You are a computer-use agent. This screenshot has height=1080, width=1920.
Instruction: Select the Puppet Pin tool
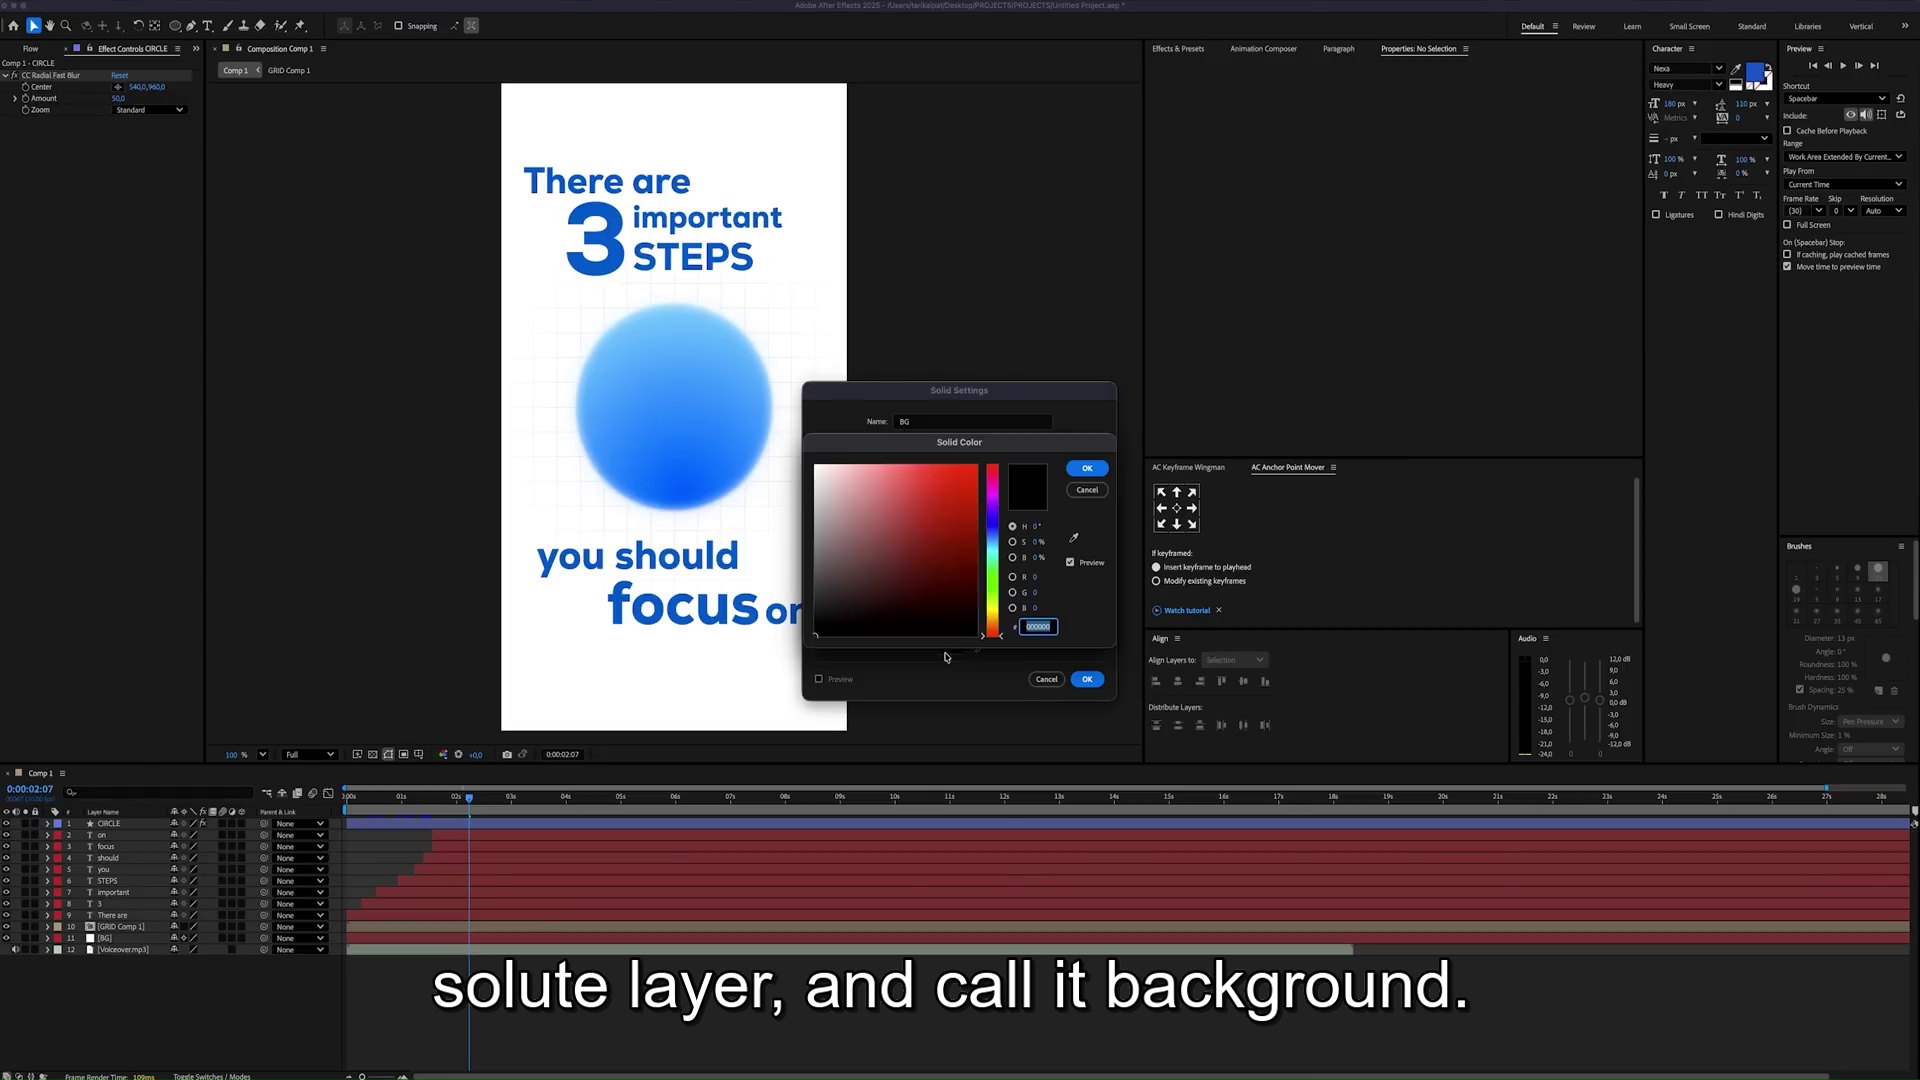coord(300,26)
